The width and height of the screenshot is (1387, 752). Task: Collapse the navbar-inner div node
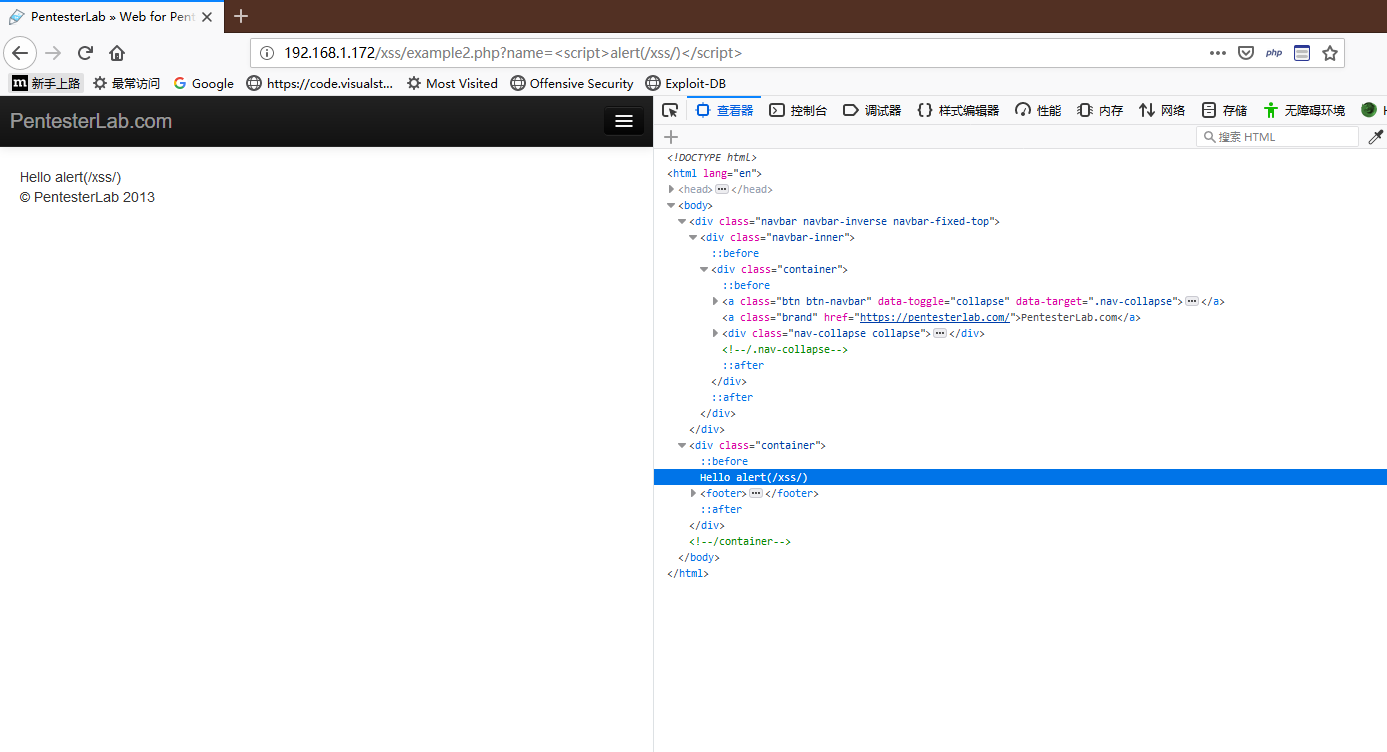click(694, 237)
